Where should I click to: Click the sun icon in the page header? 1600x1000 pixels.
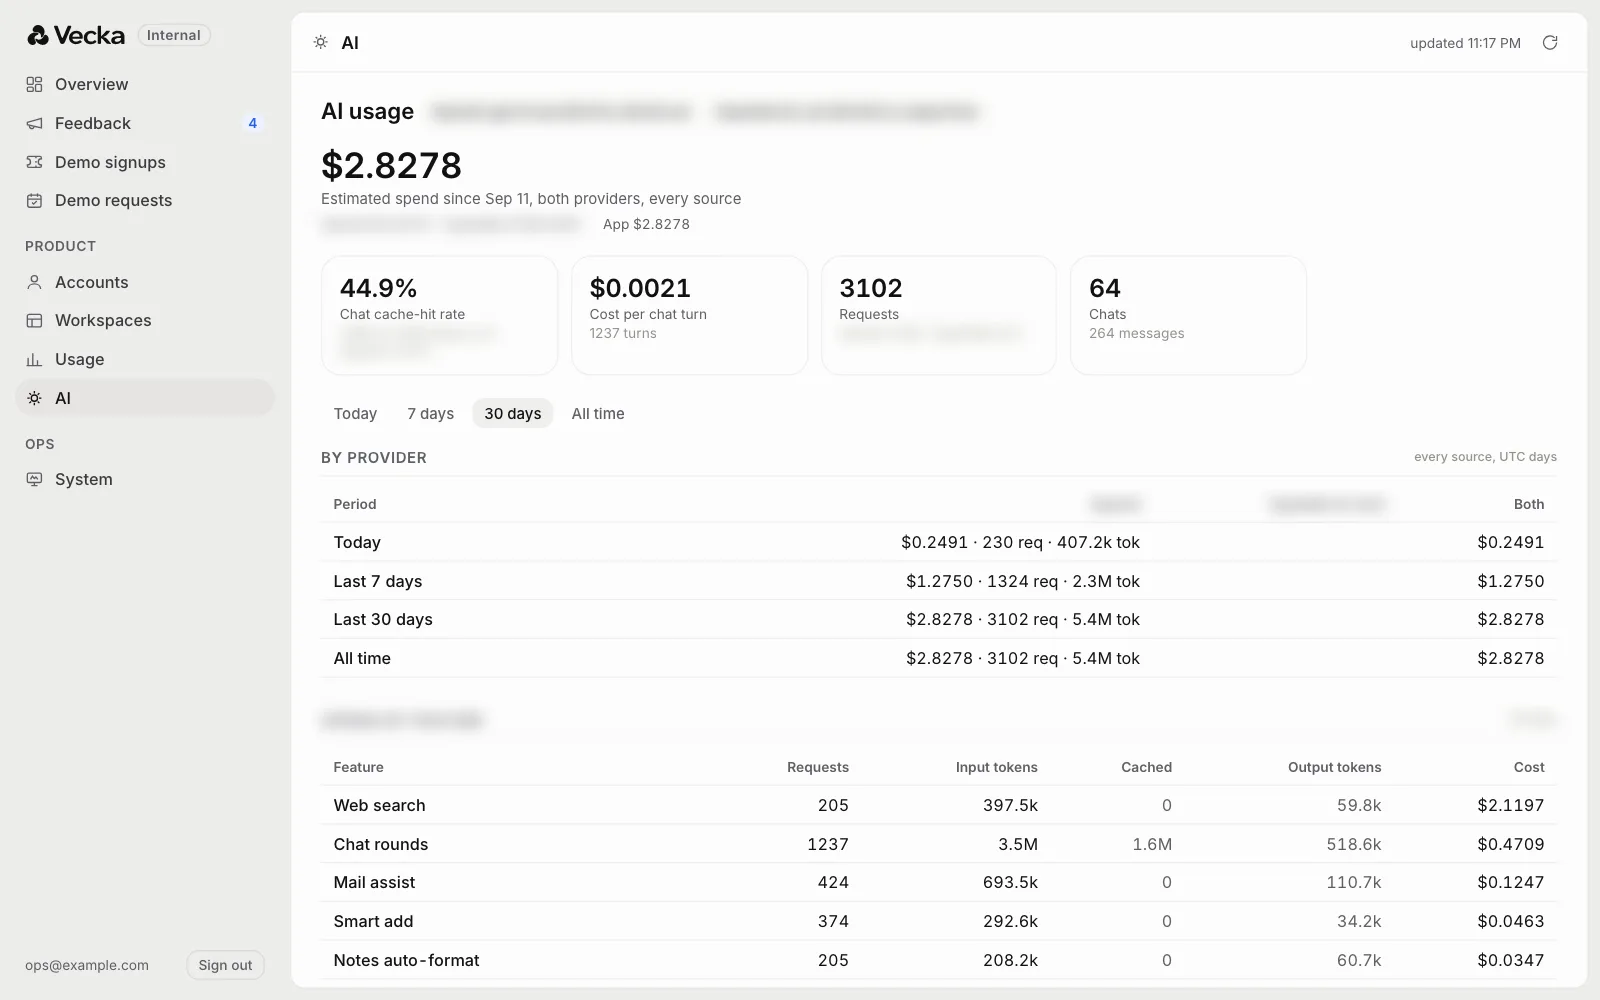[x=320, y=42]
